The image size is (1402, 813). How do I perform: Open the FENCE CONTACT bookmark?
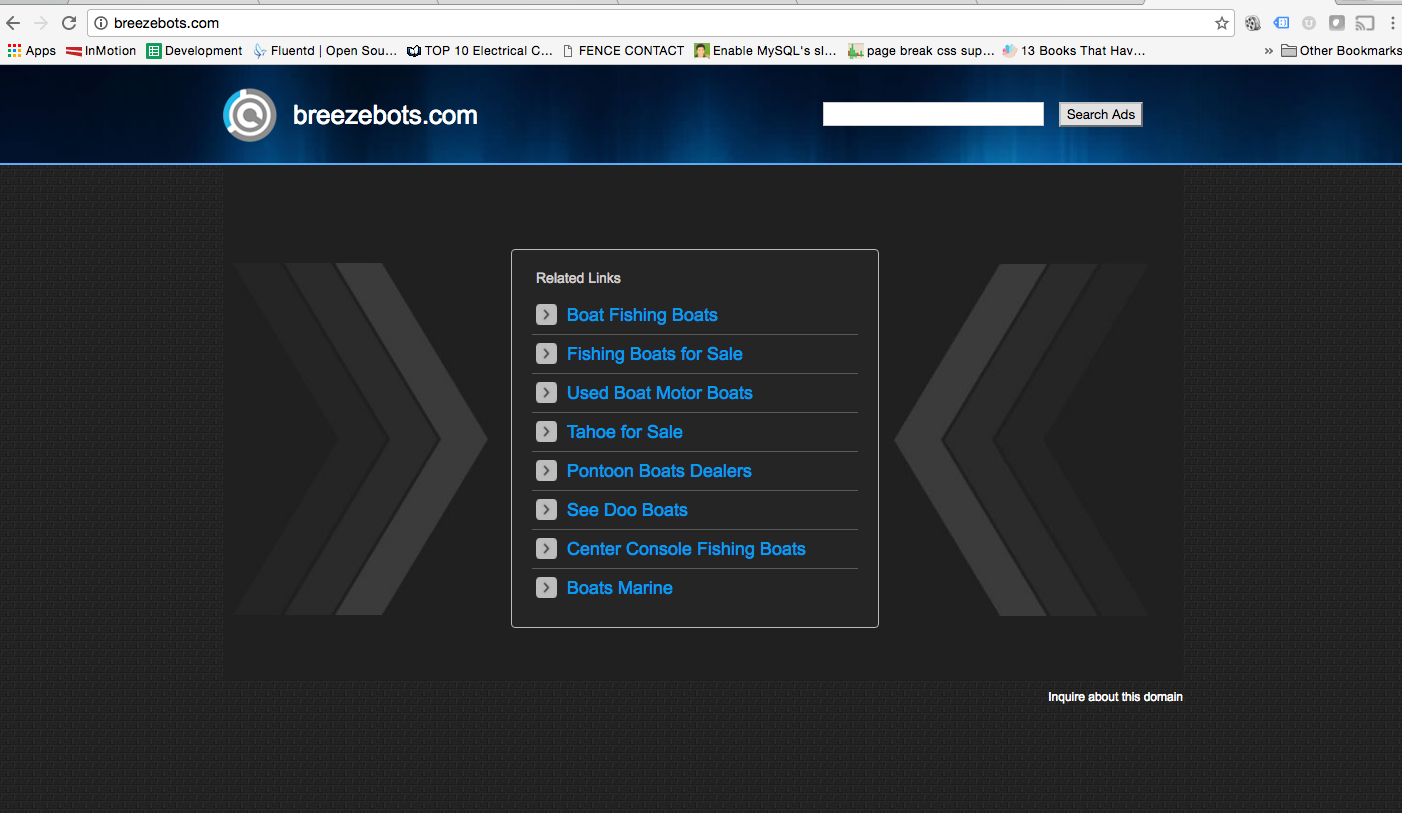coord(624,51)
